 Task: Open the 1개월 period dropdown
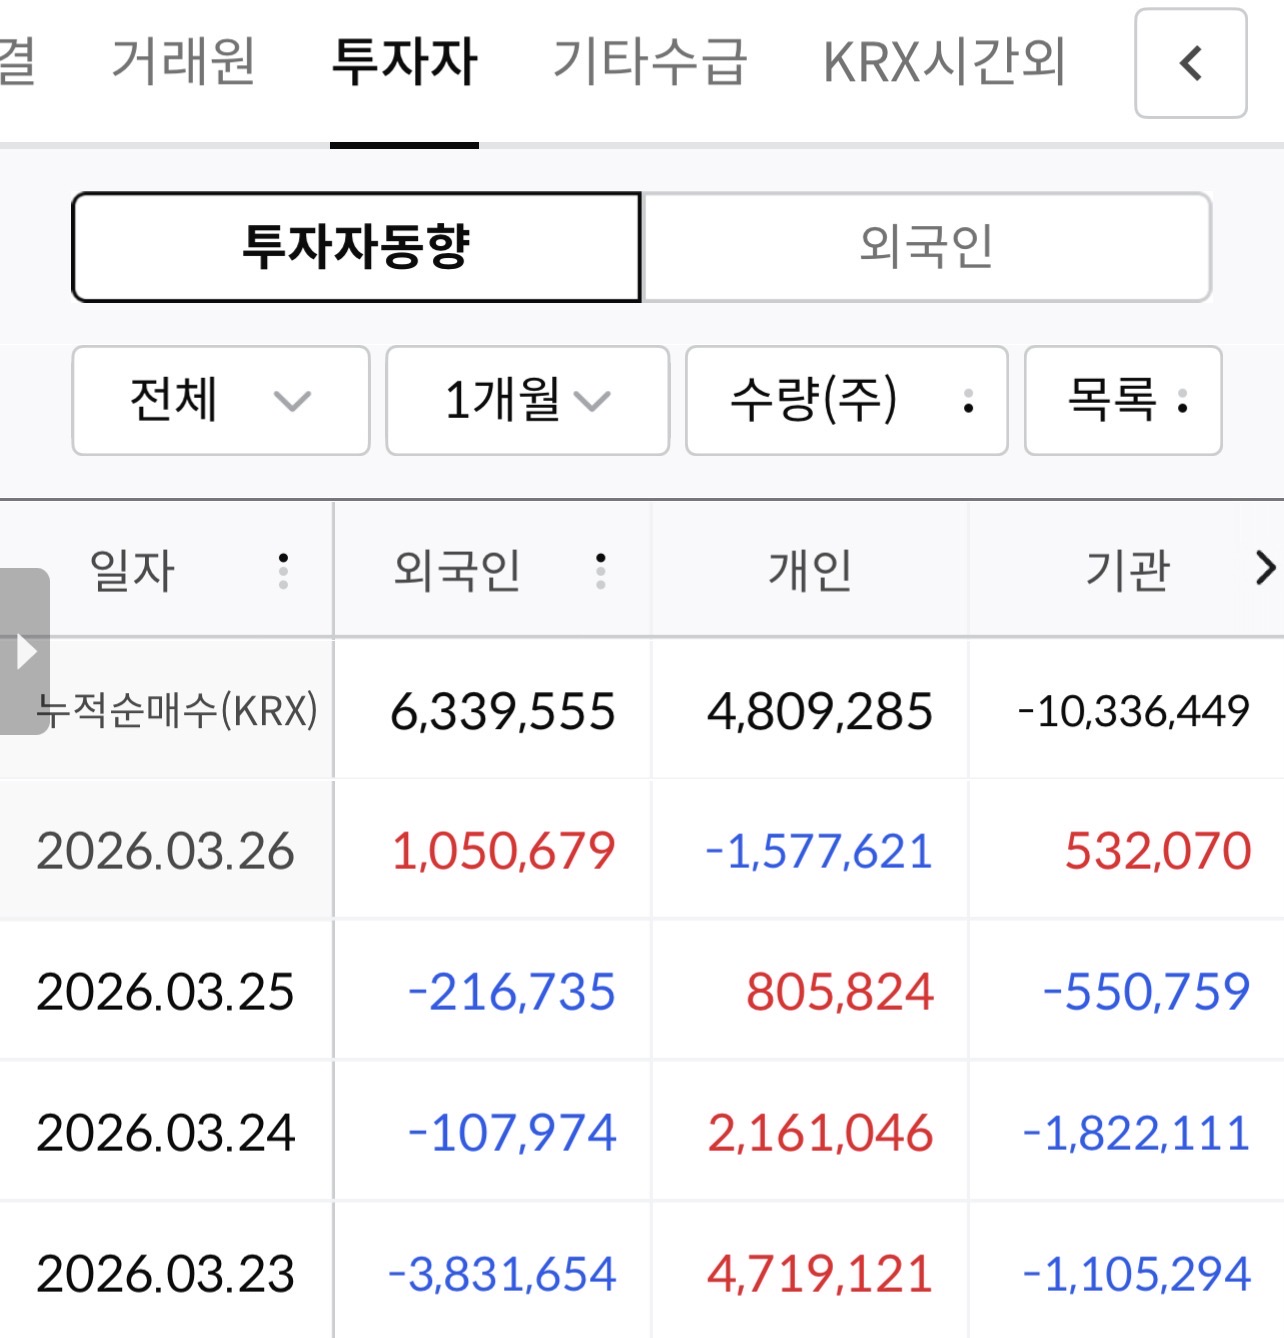[x=527, y=401]
